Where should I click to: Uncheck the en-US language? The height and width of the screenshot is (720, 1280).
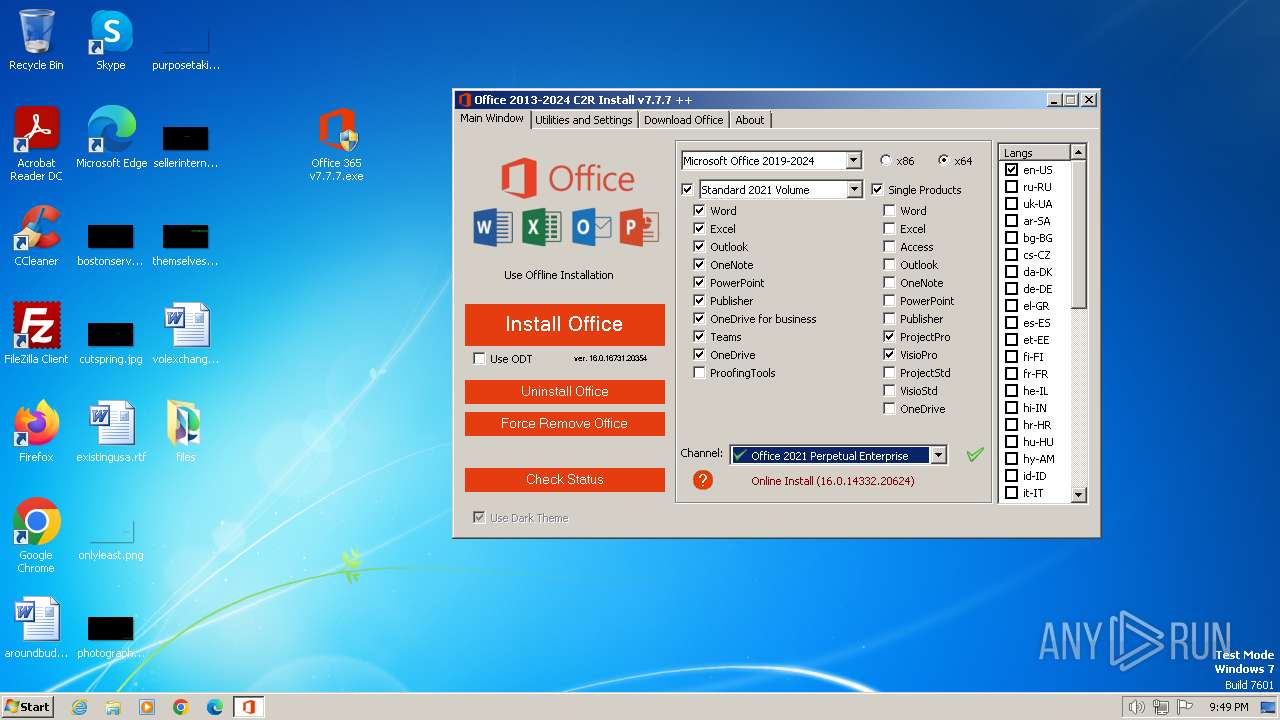click(x=1011, y=170)
